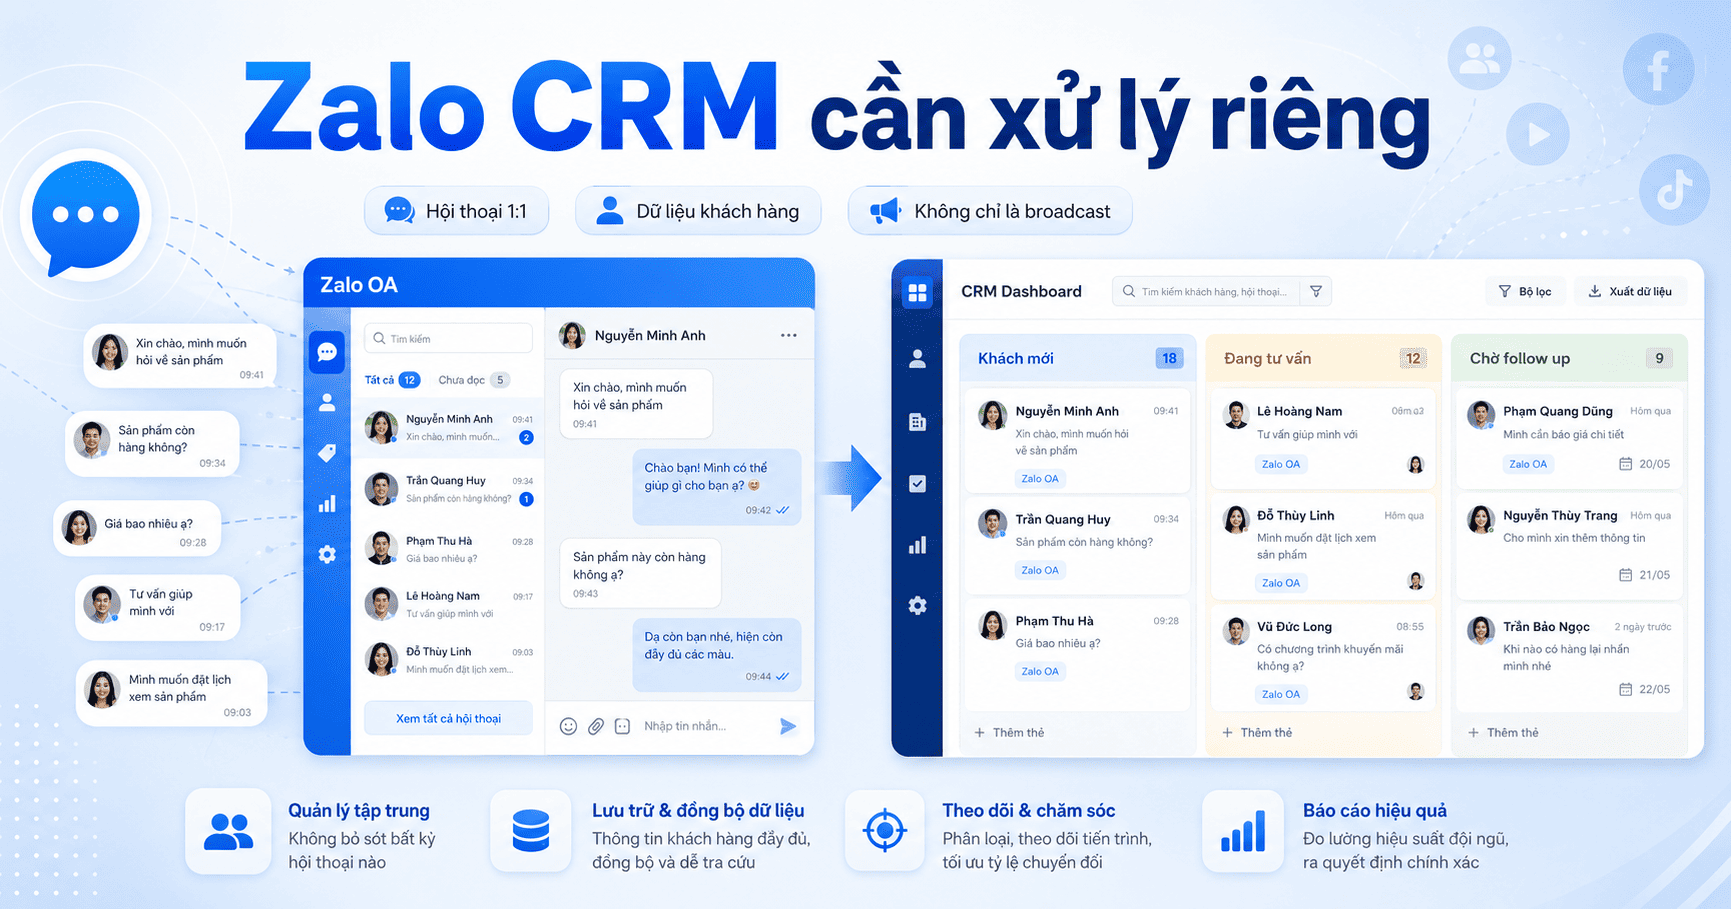Open Trần Bảo Ngọc follow up card
1731x909 pixels.
pyautogui.click(x=1569, y=656)
